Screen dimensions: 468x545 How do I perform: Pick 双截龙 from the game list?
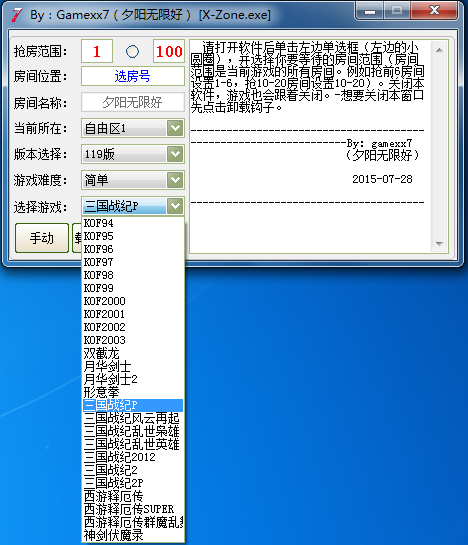coord(133,353)
